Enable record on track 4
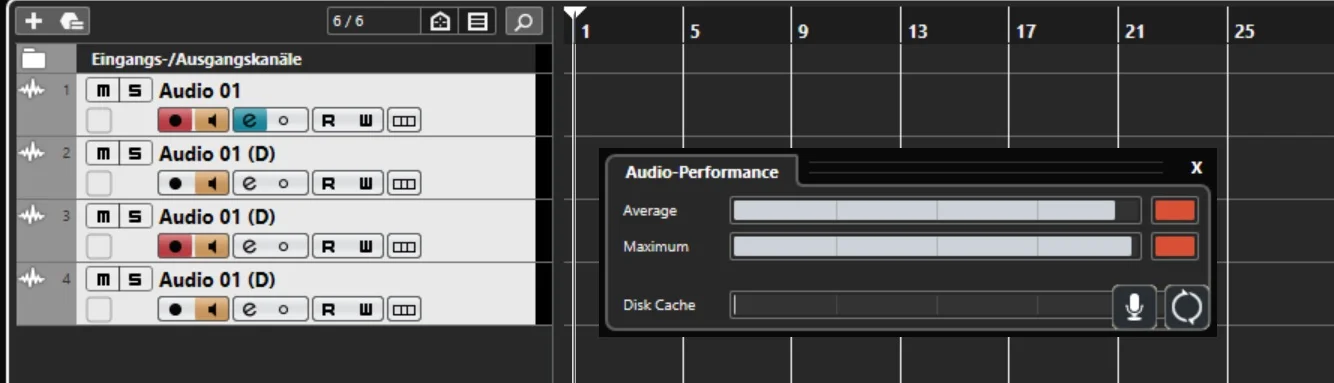The width and height of the screenshot is (1334, 383). [x=176, y=309]
